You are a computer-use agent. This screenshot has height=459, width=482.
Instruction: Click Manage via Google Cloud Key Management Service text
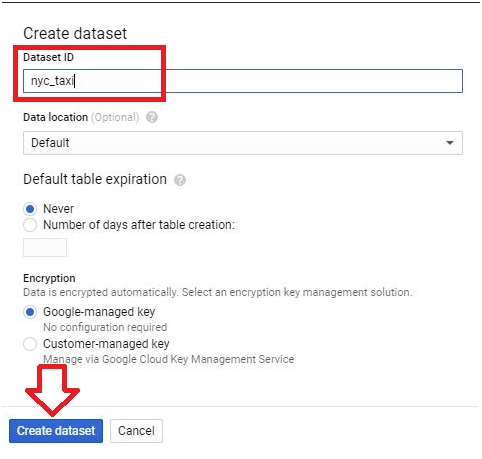[x=169, y=359]
